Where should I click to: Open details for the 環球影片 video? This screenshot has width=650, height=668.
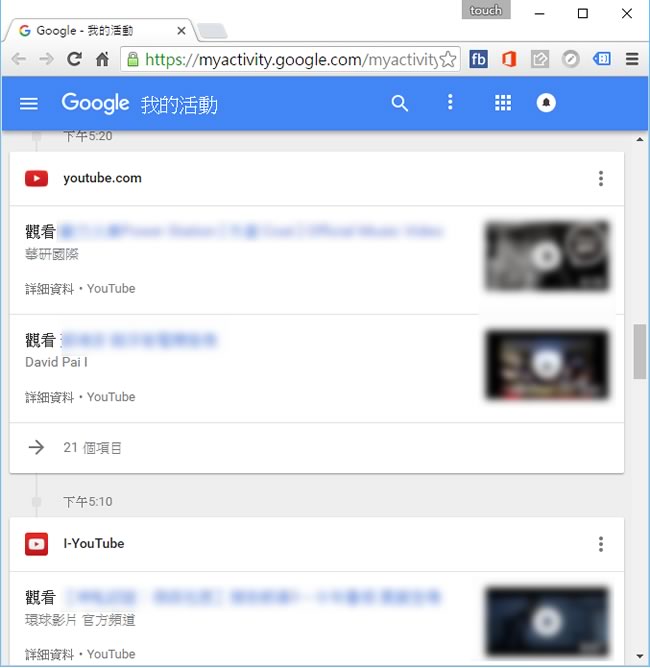(49, 654)
